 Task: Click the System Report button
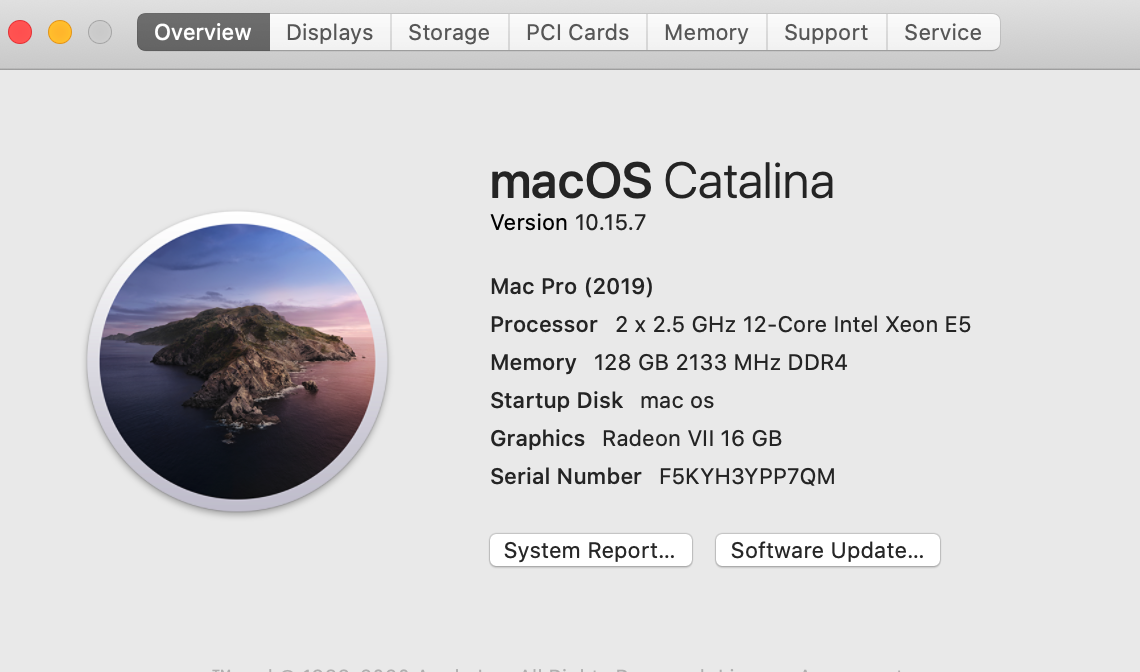click(590, 550)
